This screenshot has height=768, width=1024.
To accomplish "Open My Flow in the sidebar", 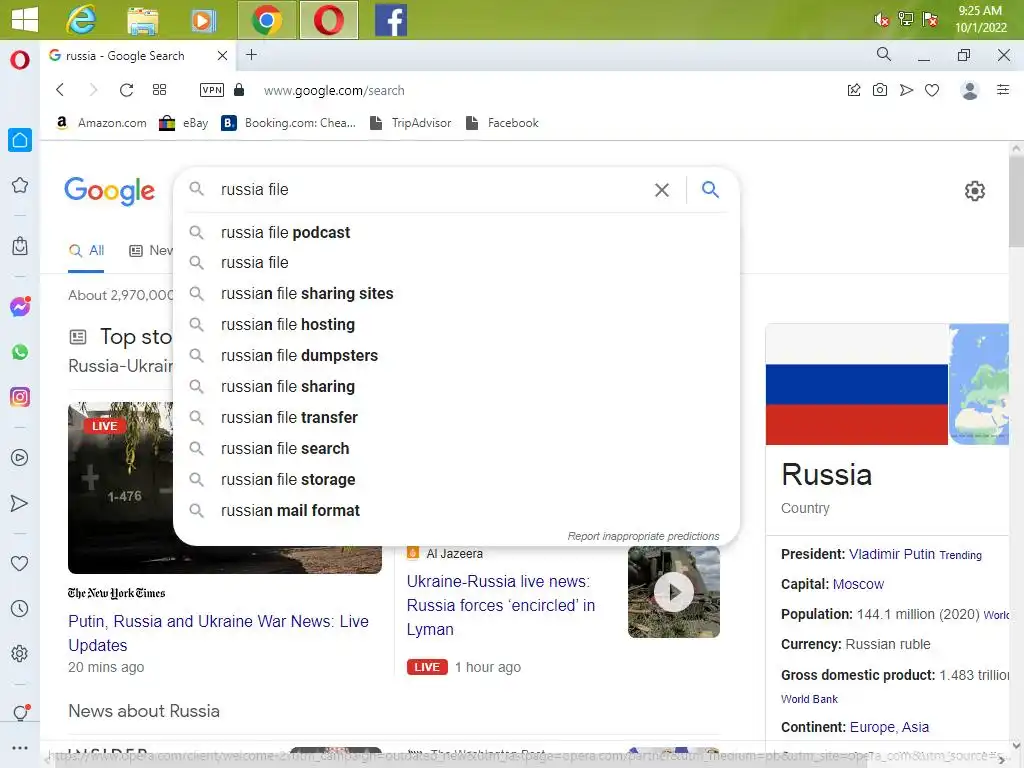I will [20, 503].
